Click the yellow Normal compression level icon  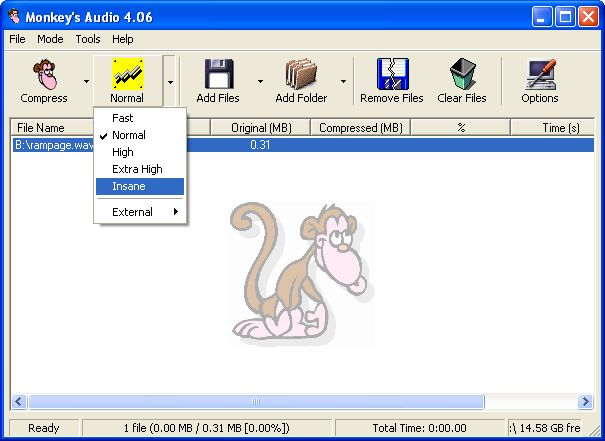(x=128, y=74)
